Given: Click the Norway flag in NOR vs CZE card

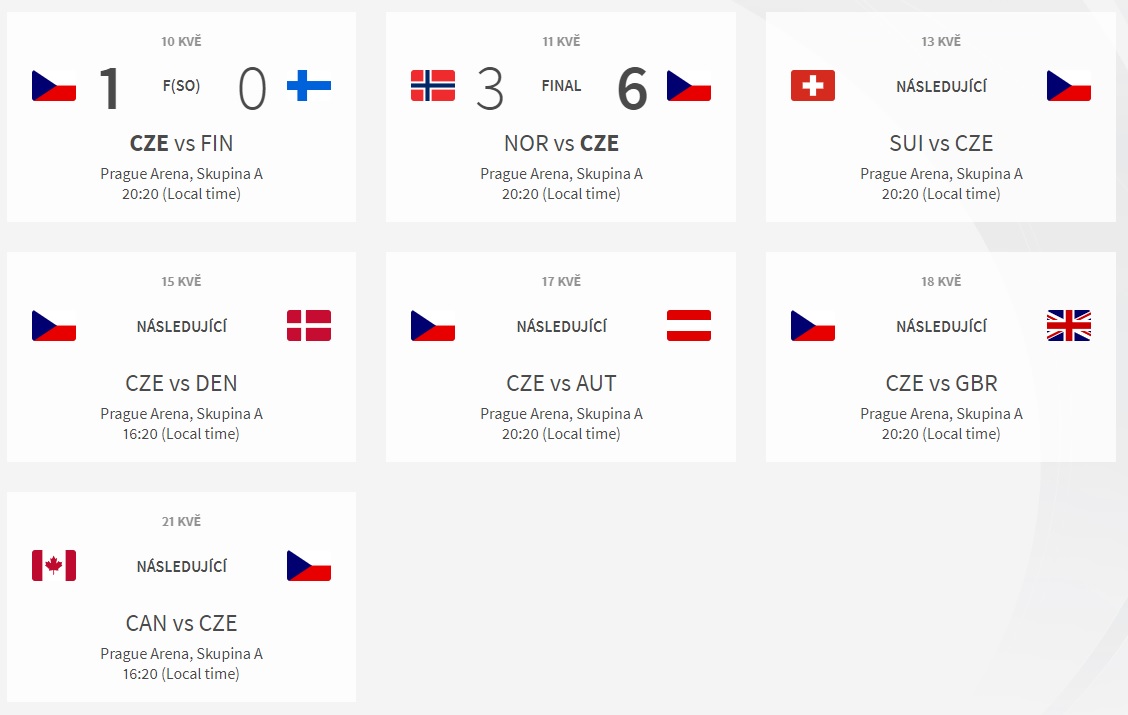Looking at the screenshot, I should point(432,86).
